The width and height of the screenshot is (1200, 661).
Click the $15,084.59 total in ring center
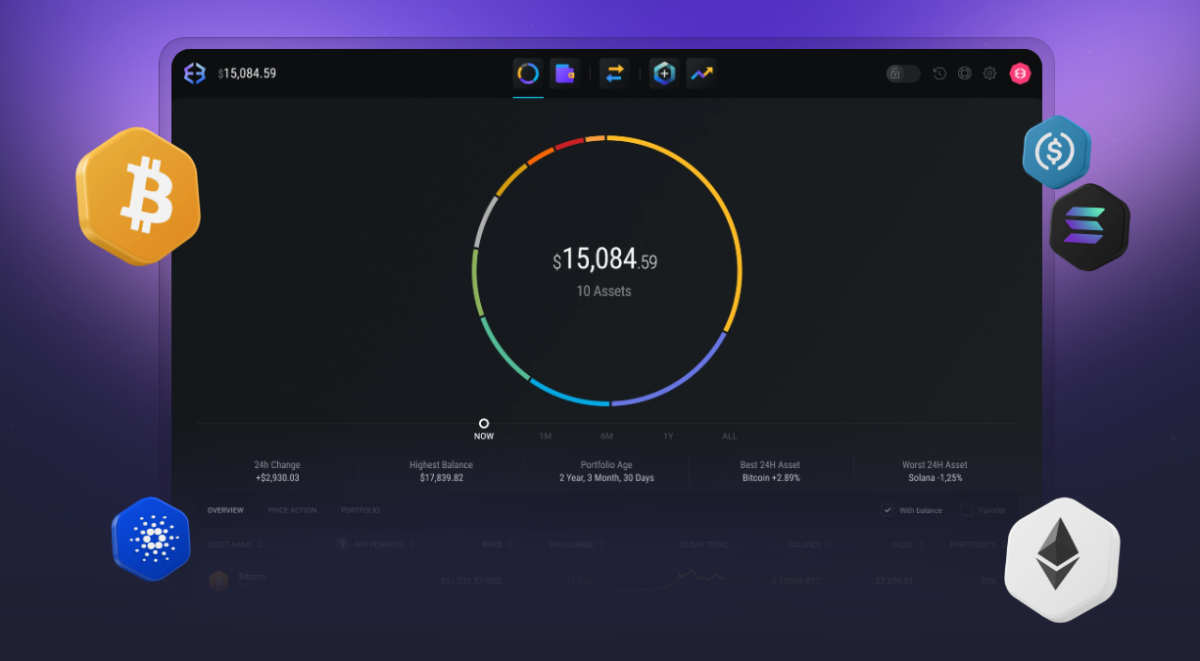(605, 260)
